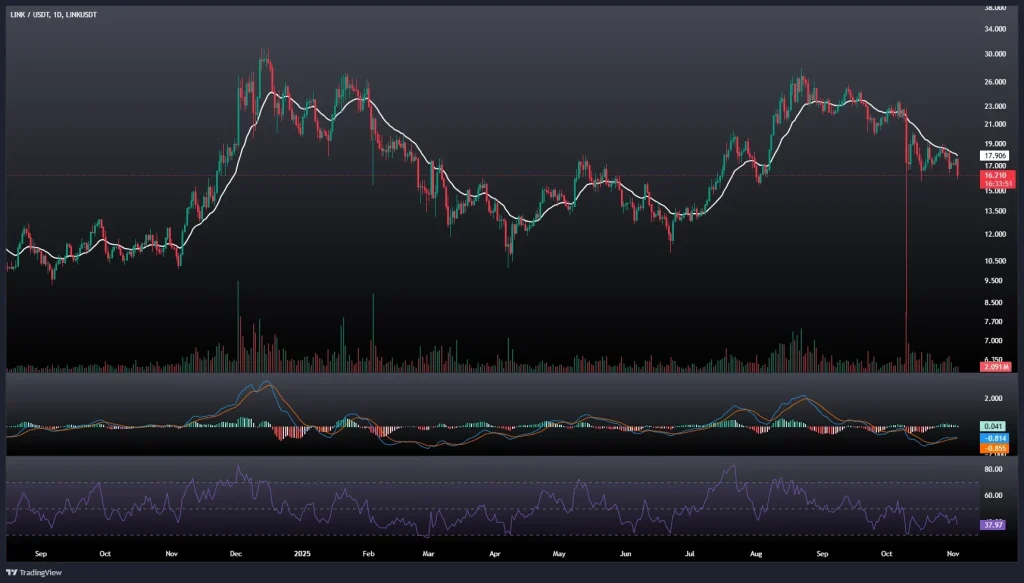
Task: Click the Jul marker on the time axis
Action: click(690, 551)
